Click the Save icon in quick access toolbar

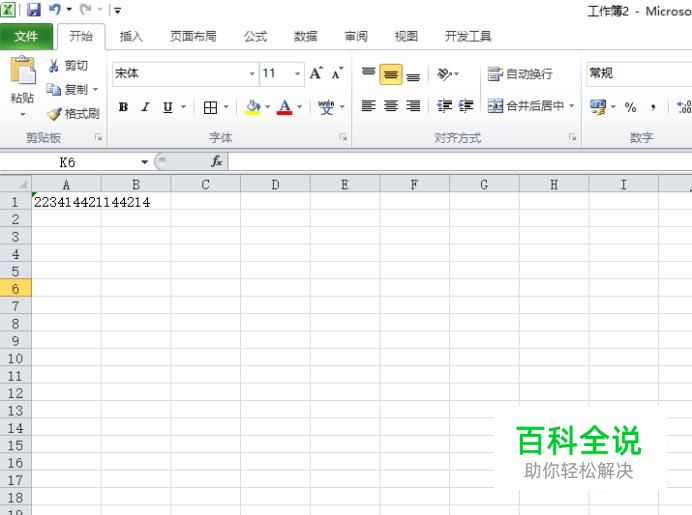coord(34,9)
